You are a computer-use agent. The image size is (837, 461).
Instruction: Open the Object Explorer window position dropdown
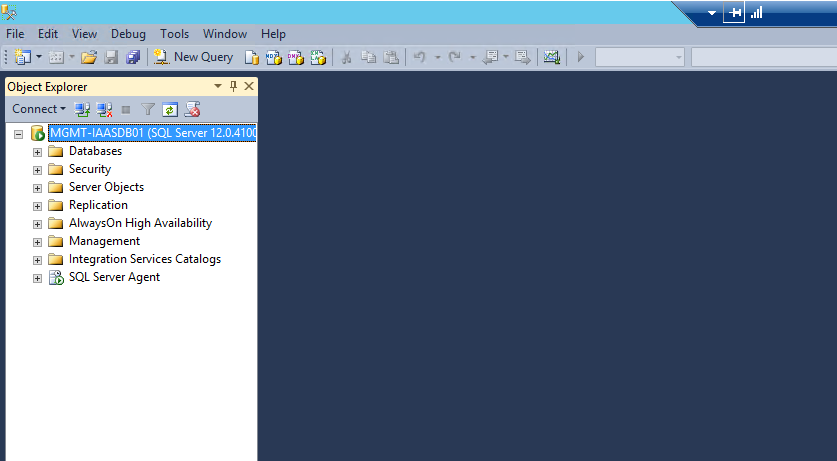click(x=218, y=86)
